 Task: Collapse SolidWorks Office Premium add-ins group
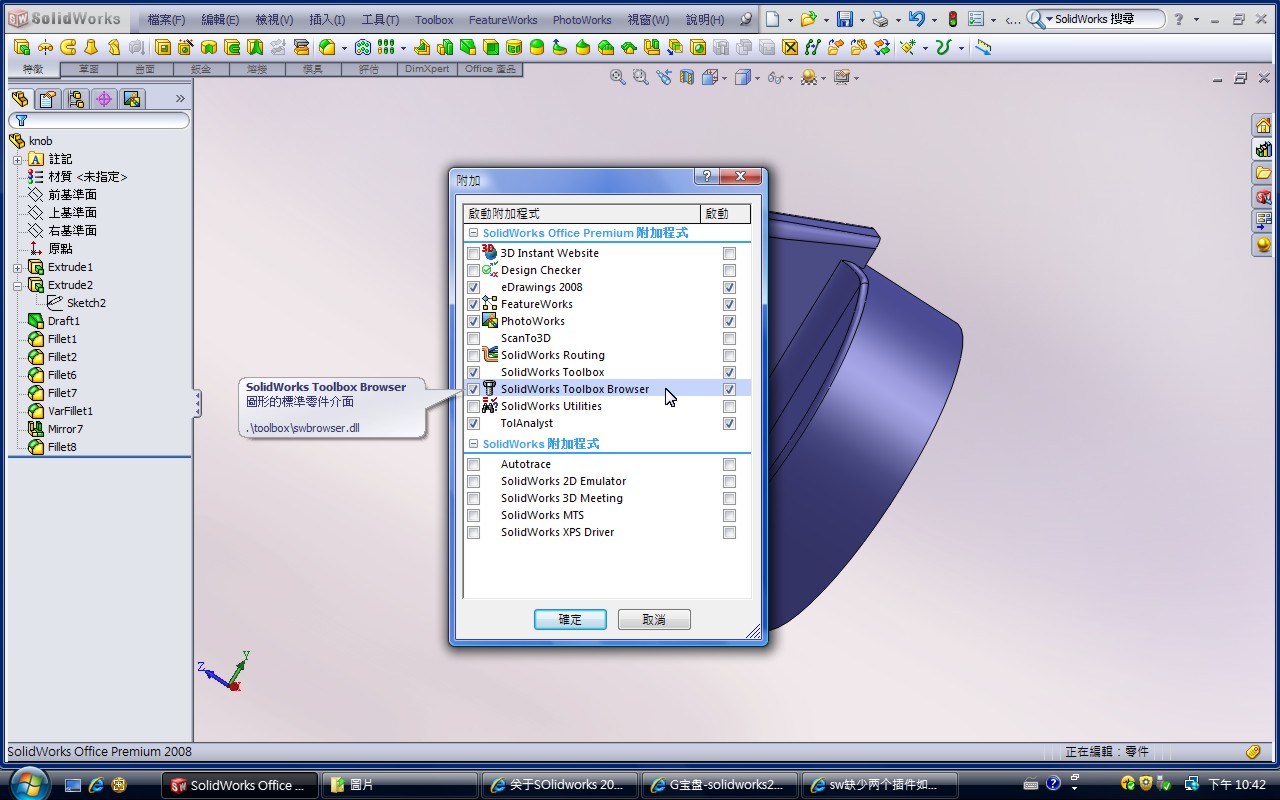click(473, 233)
